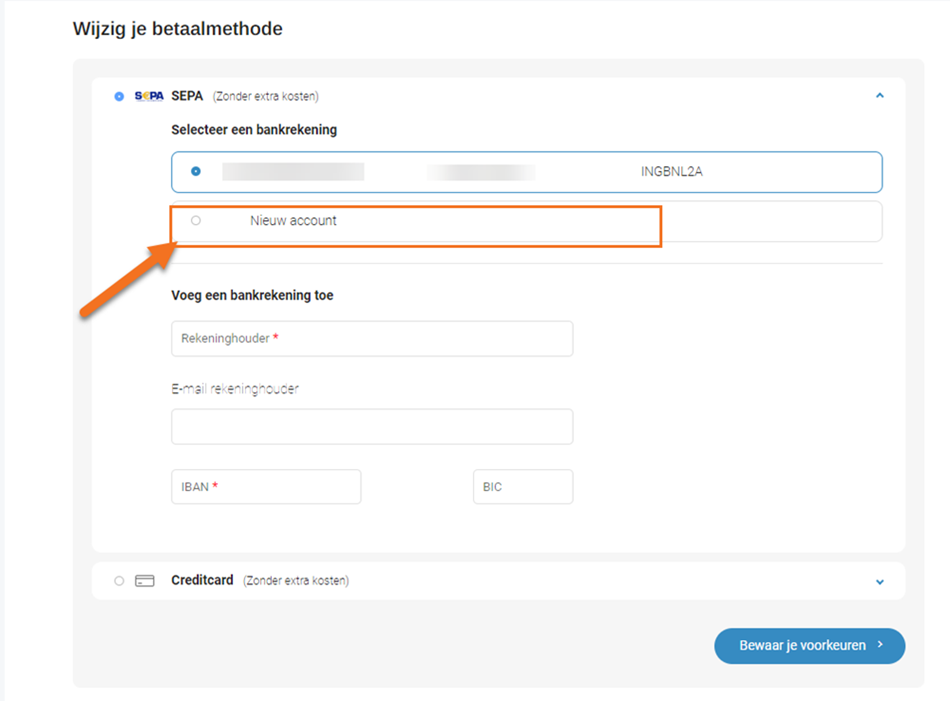Viewport: 950px width, 701px height.
Task: Click the SEPA logo icon
Action: (x=148, y=96)
